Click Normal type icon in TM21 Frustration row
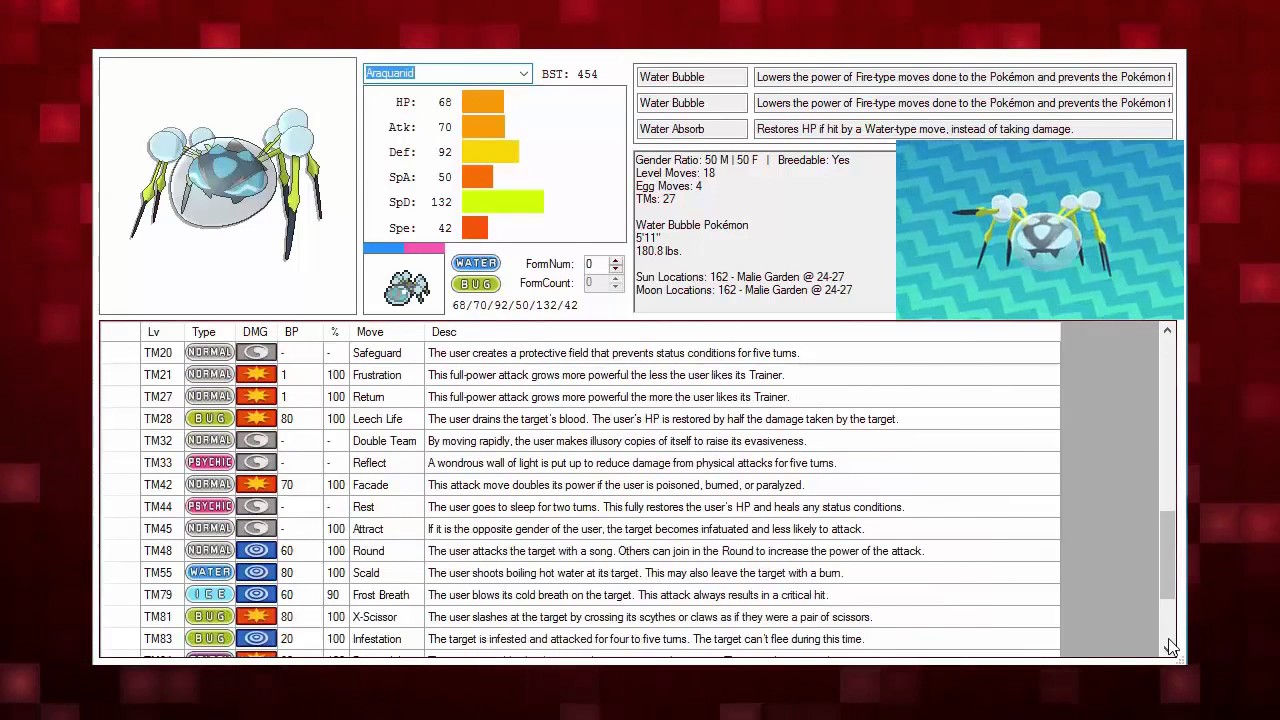The width and height of the screenshot is (1280, 720). pos(209,375)
